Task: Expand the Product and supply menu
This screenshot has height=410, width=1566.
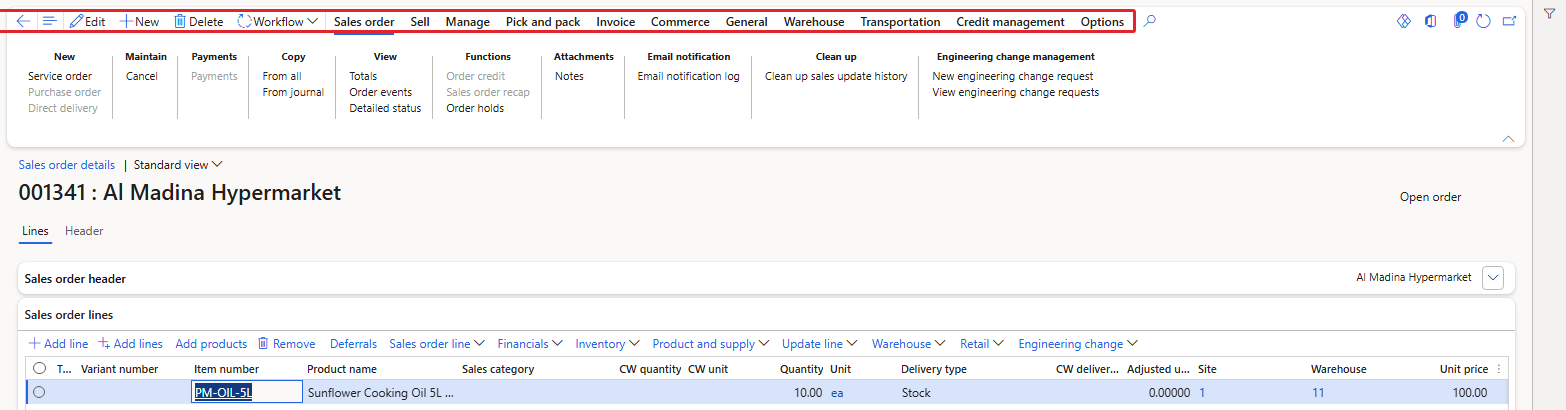Action: pyautogui.click(x=711, y=344)
